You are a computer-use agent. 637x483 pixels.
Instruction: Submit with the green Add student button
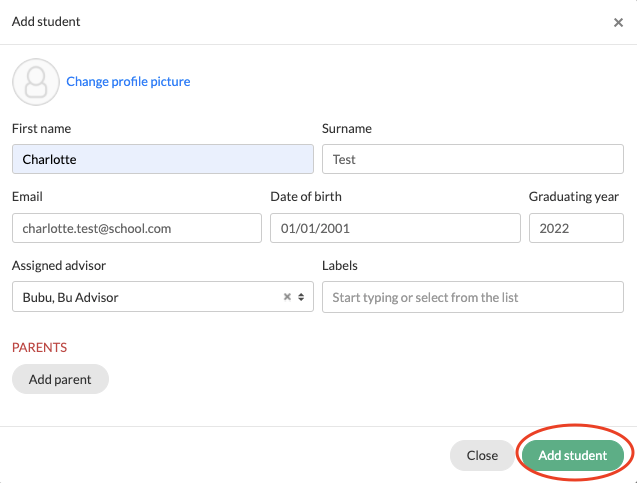(572, 455)
